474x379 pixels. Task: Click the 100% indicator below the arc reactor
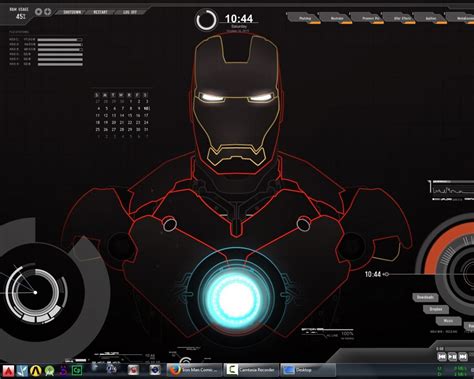[x=347, y=333]
